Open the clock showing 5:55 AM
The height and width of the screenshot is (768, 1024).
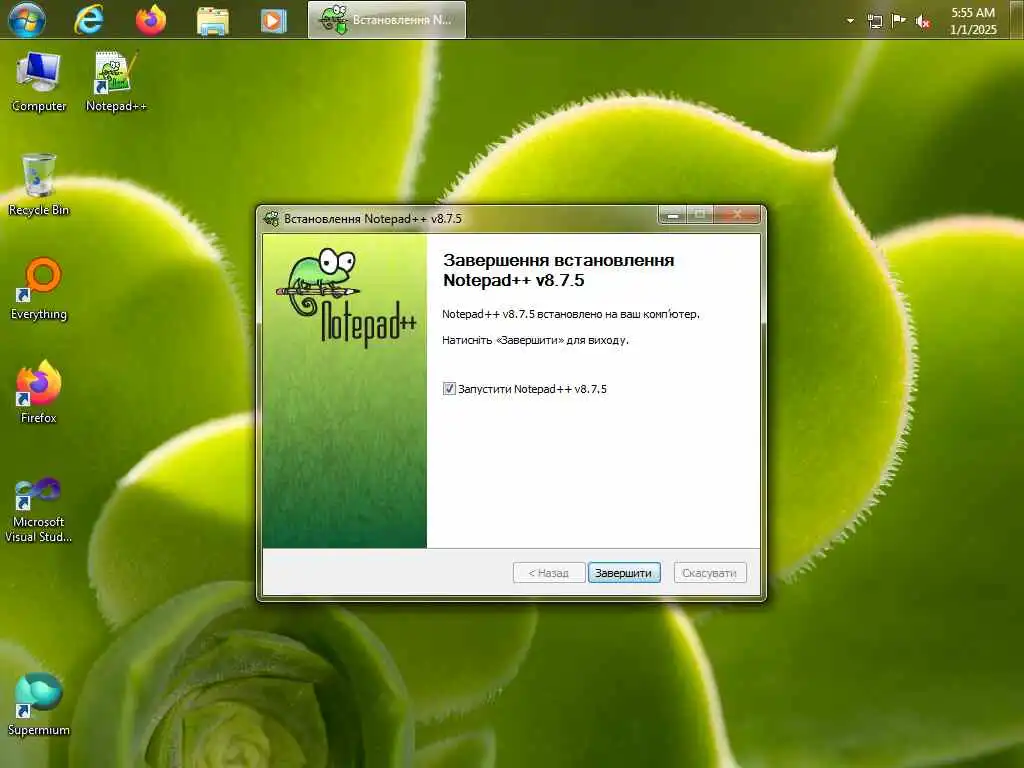pos(973,21)
